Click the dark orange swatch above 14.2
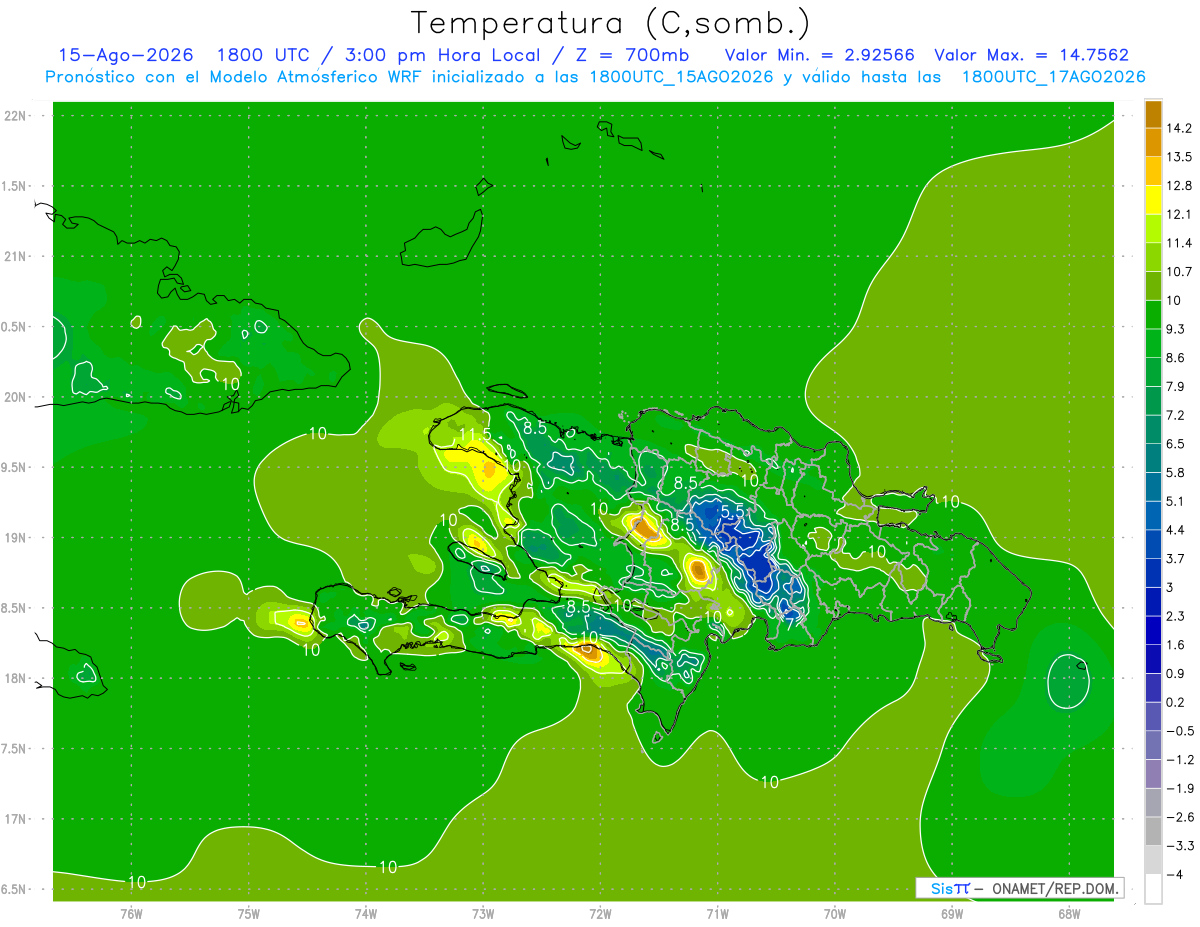1200x927 pixels. click(x=1153, y=114)
